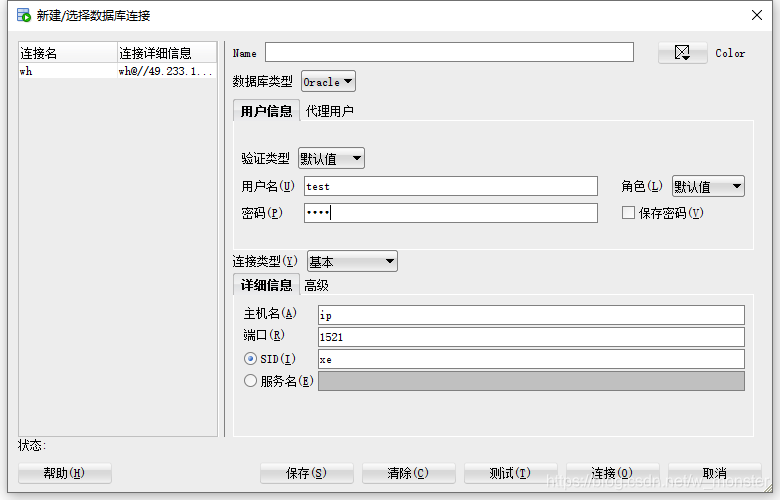Click the 连接名 column header

[68, 53]
